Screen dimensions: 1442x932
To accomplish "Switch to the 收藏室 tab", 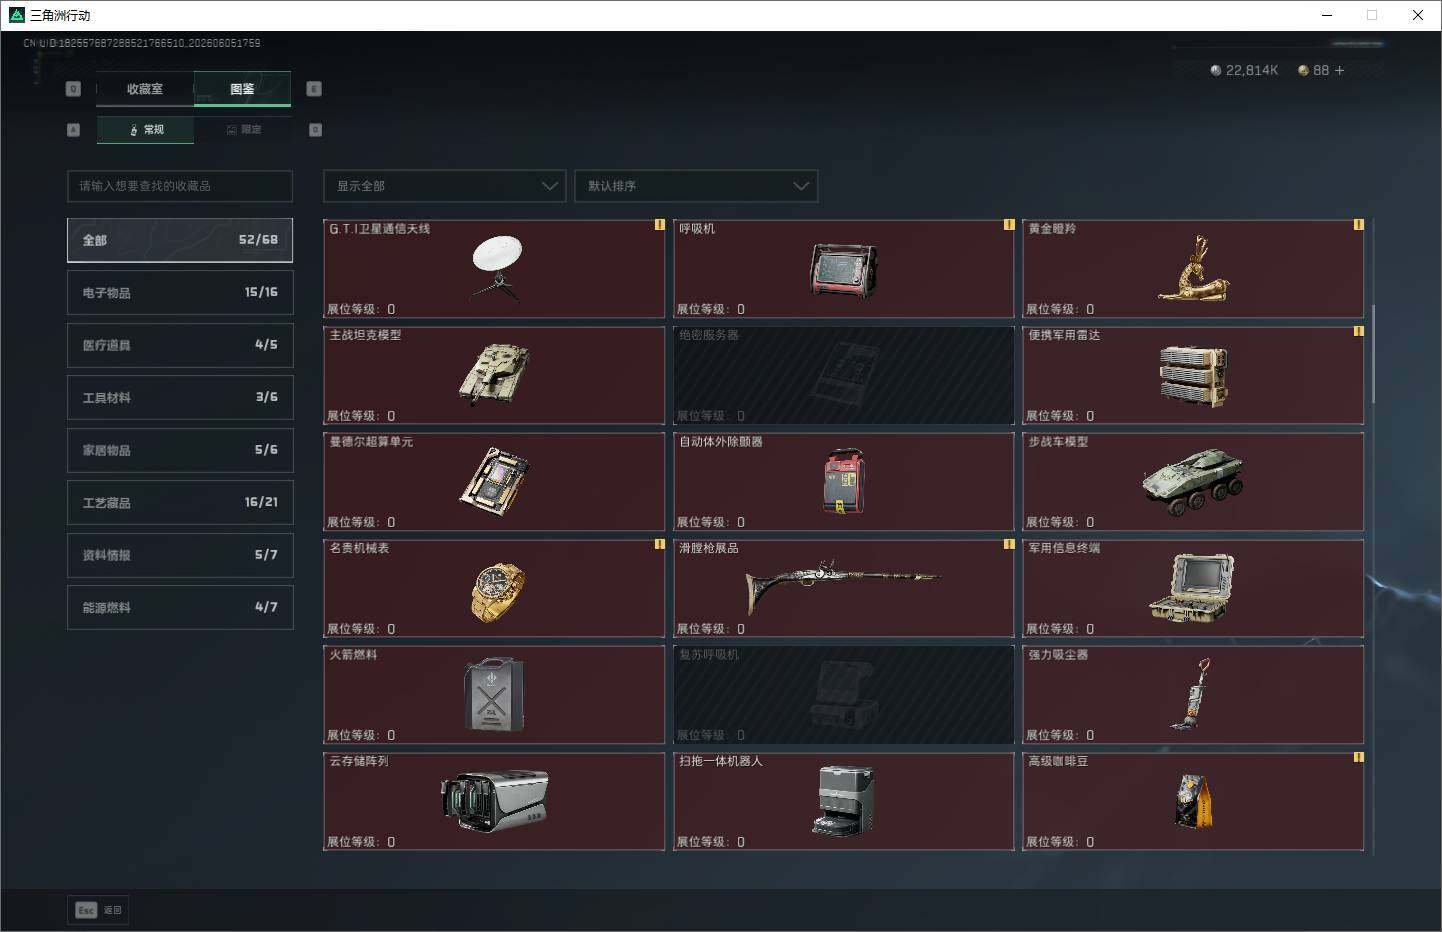I will 145,89.
